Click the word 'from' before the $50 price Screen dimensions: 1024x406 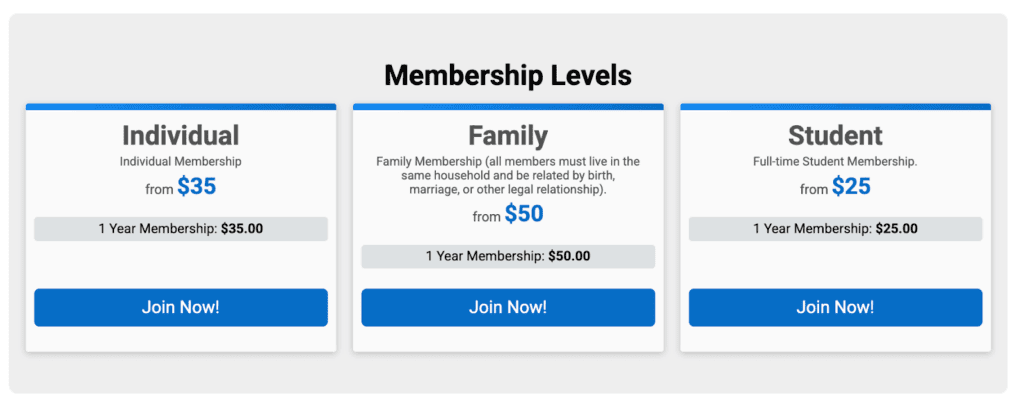[x=486, y=217]
